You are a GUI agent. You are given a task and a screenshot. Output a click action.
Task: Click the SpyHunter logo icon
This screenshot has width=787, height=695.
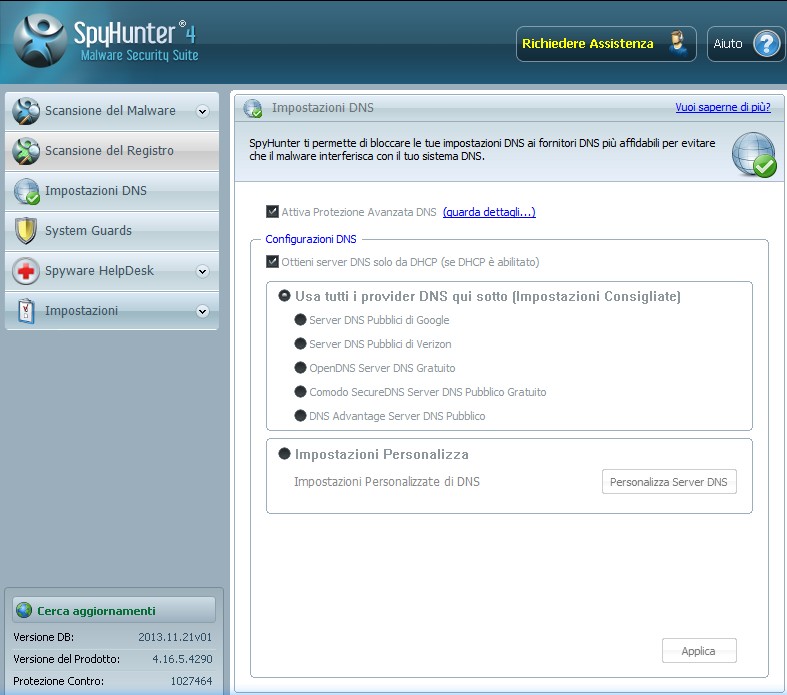40,41
